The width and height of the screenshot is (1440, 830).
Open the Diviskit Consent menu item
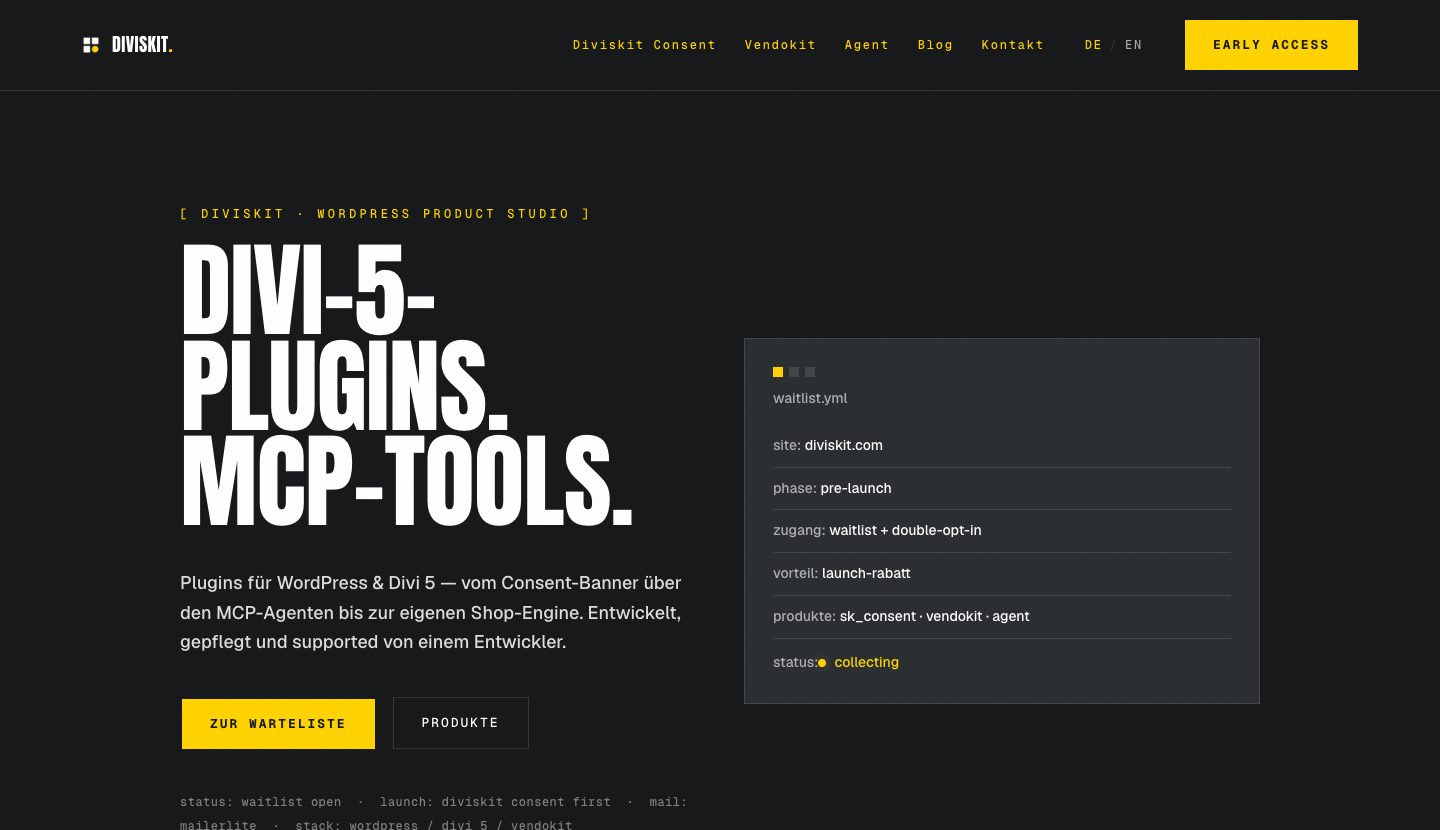pos(644,45)
